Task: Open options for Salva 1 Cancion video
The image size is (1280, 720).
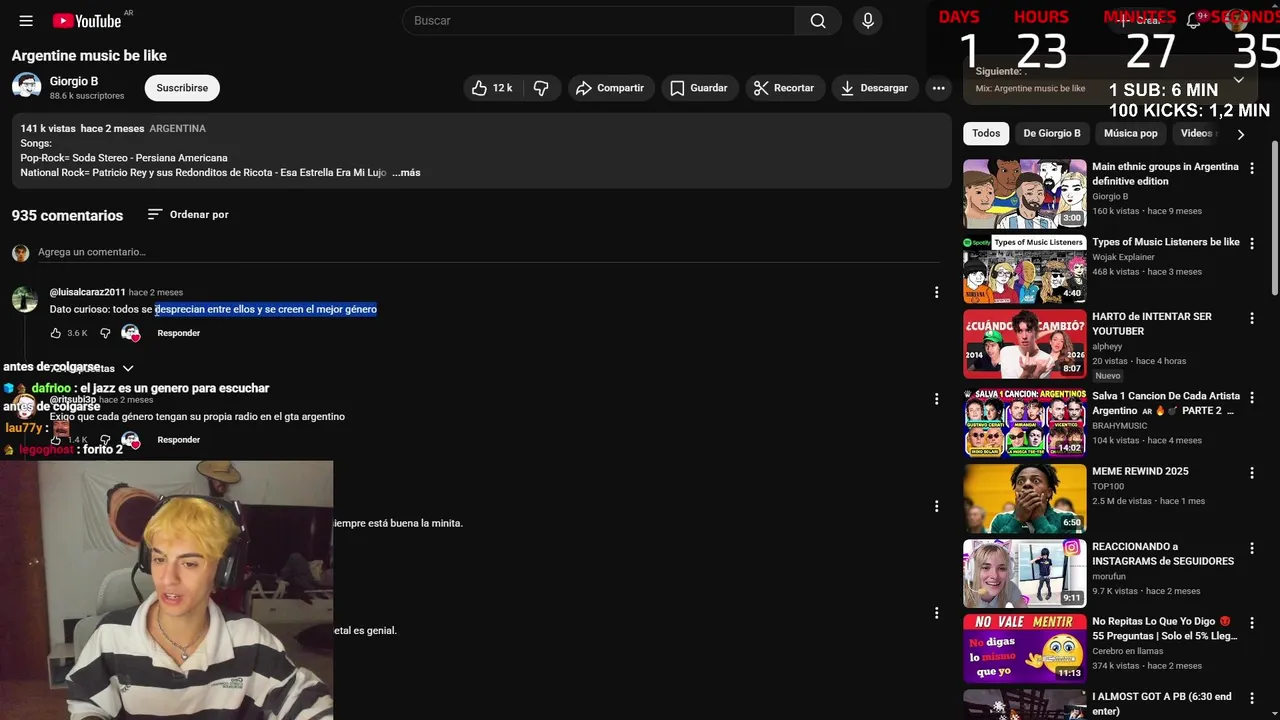Action: 1251,398
